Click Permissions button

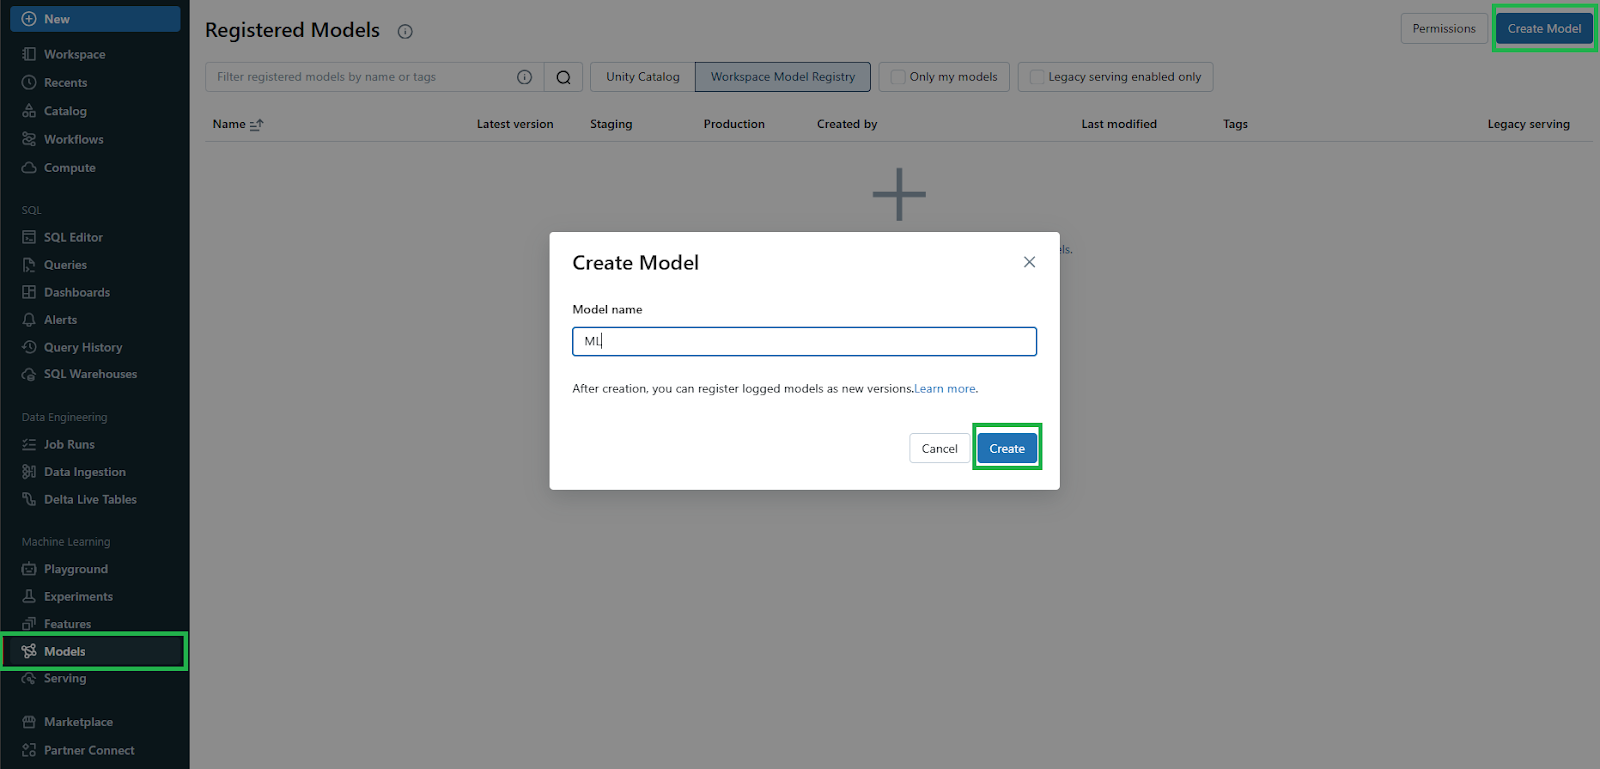pyautogui.click(x=1444, y=28)
